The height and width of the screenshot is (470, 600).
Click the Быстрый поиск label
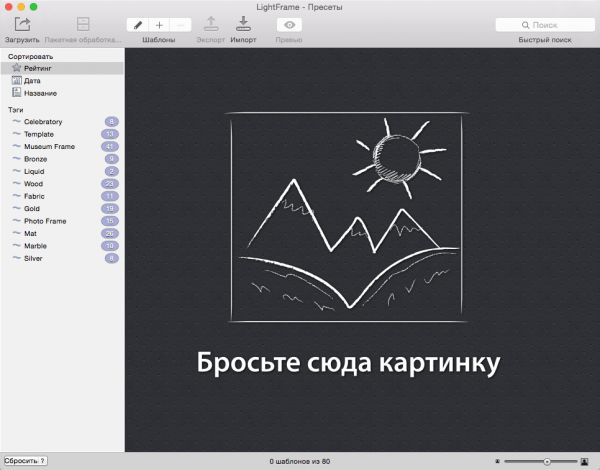point(545,40)
